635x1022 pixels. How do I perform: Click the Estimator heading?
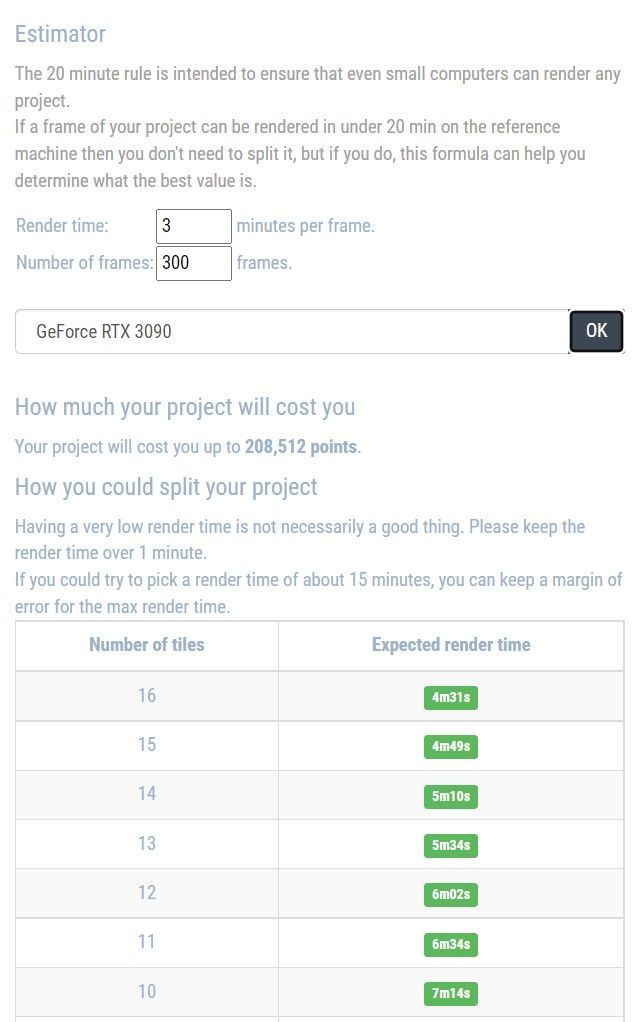[x=60, y=34]
